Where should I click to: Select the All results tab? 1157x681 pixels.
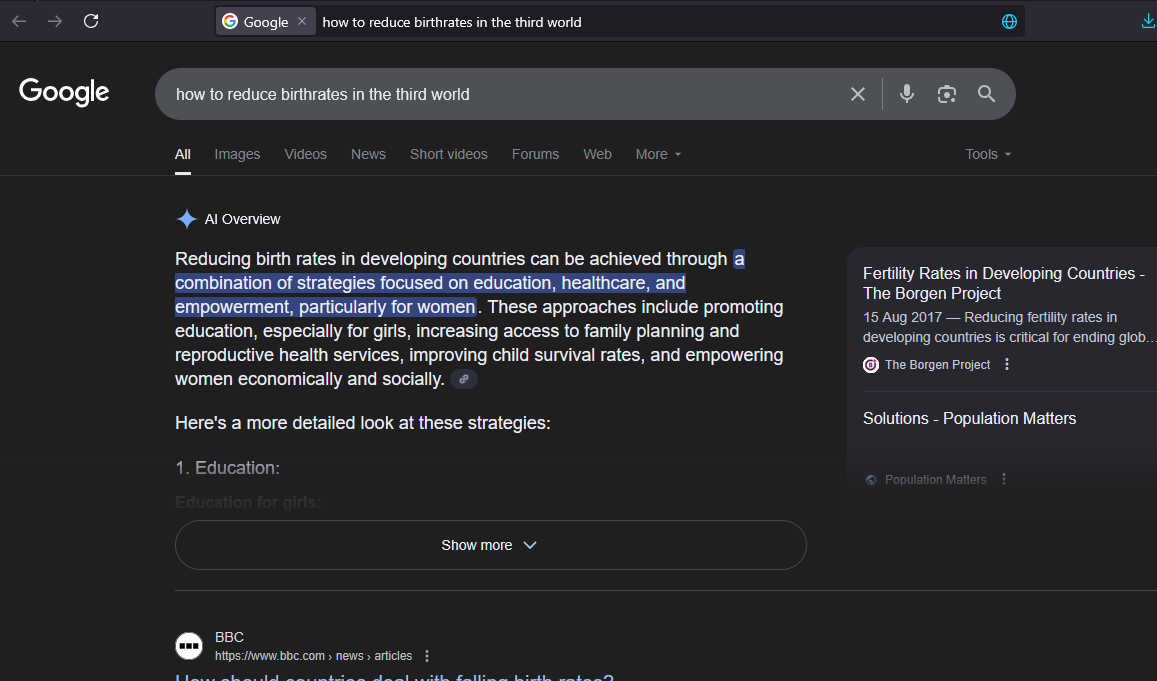pyautogui.click(x=183, y=154)
